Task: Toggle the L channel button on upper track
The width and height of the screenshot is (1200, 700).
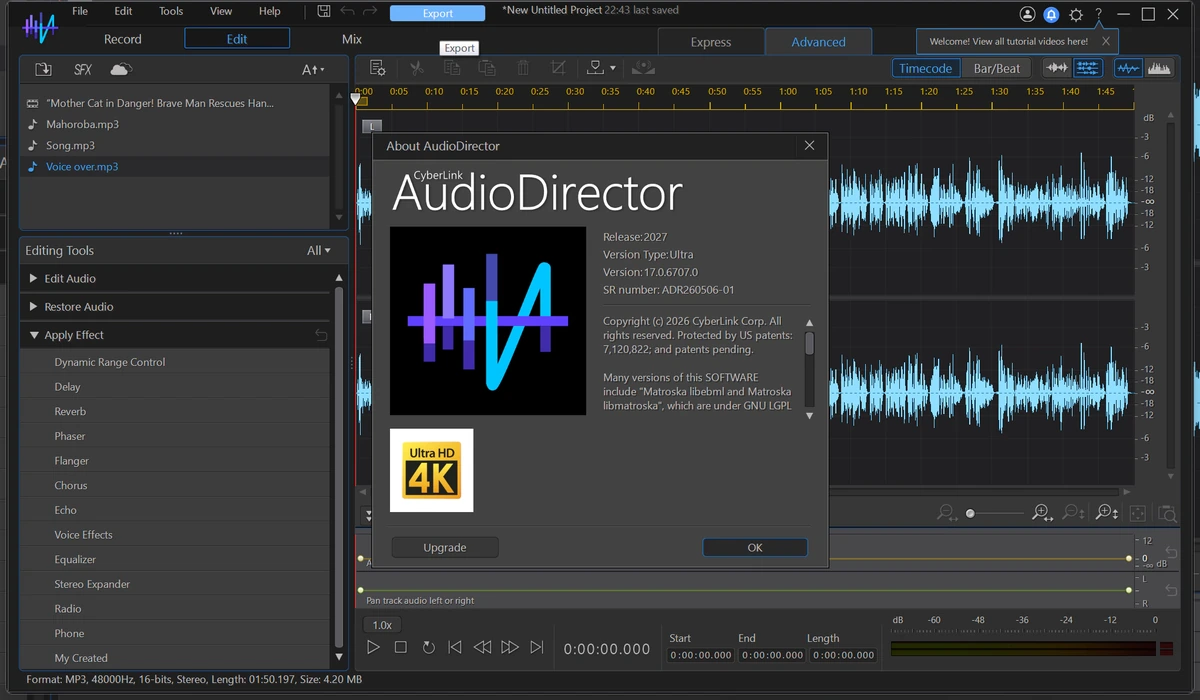Action: [x=371, y=126]
